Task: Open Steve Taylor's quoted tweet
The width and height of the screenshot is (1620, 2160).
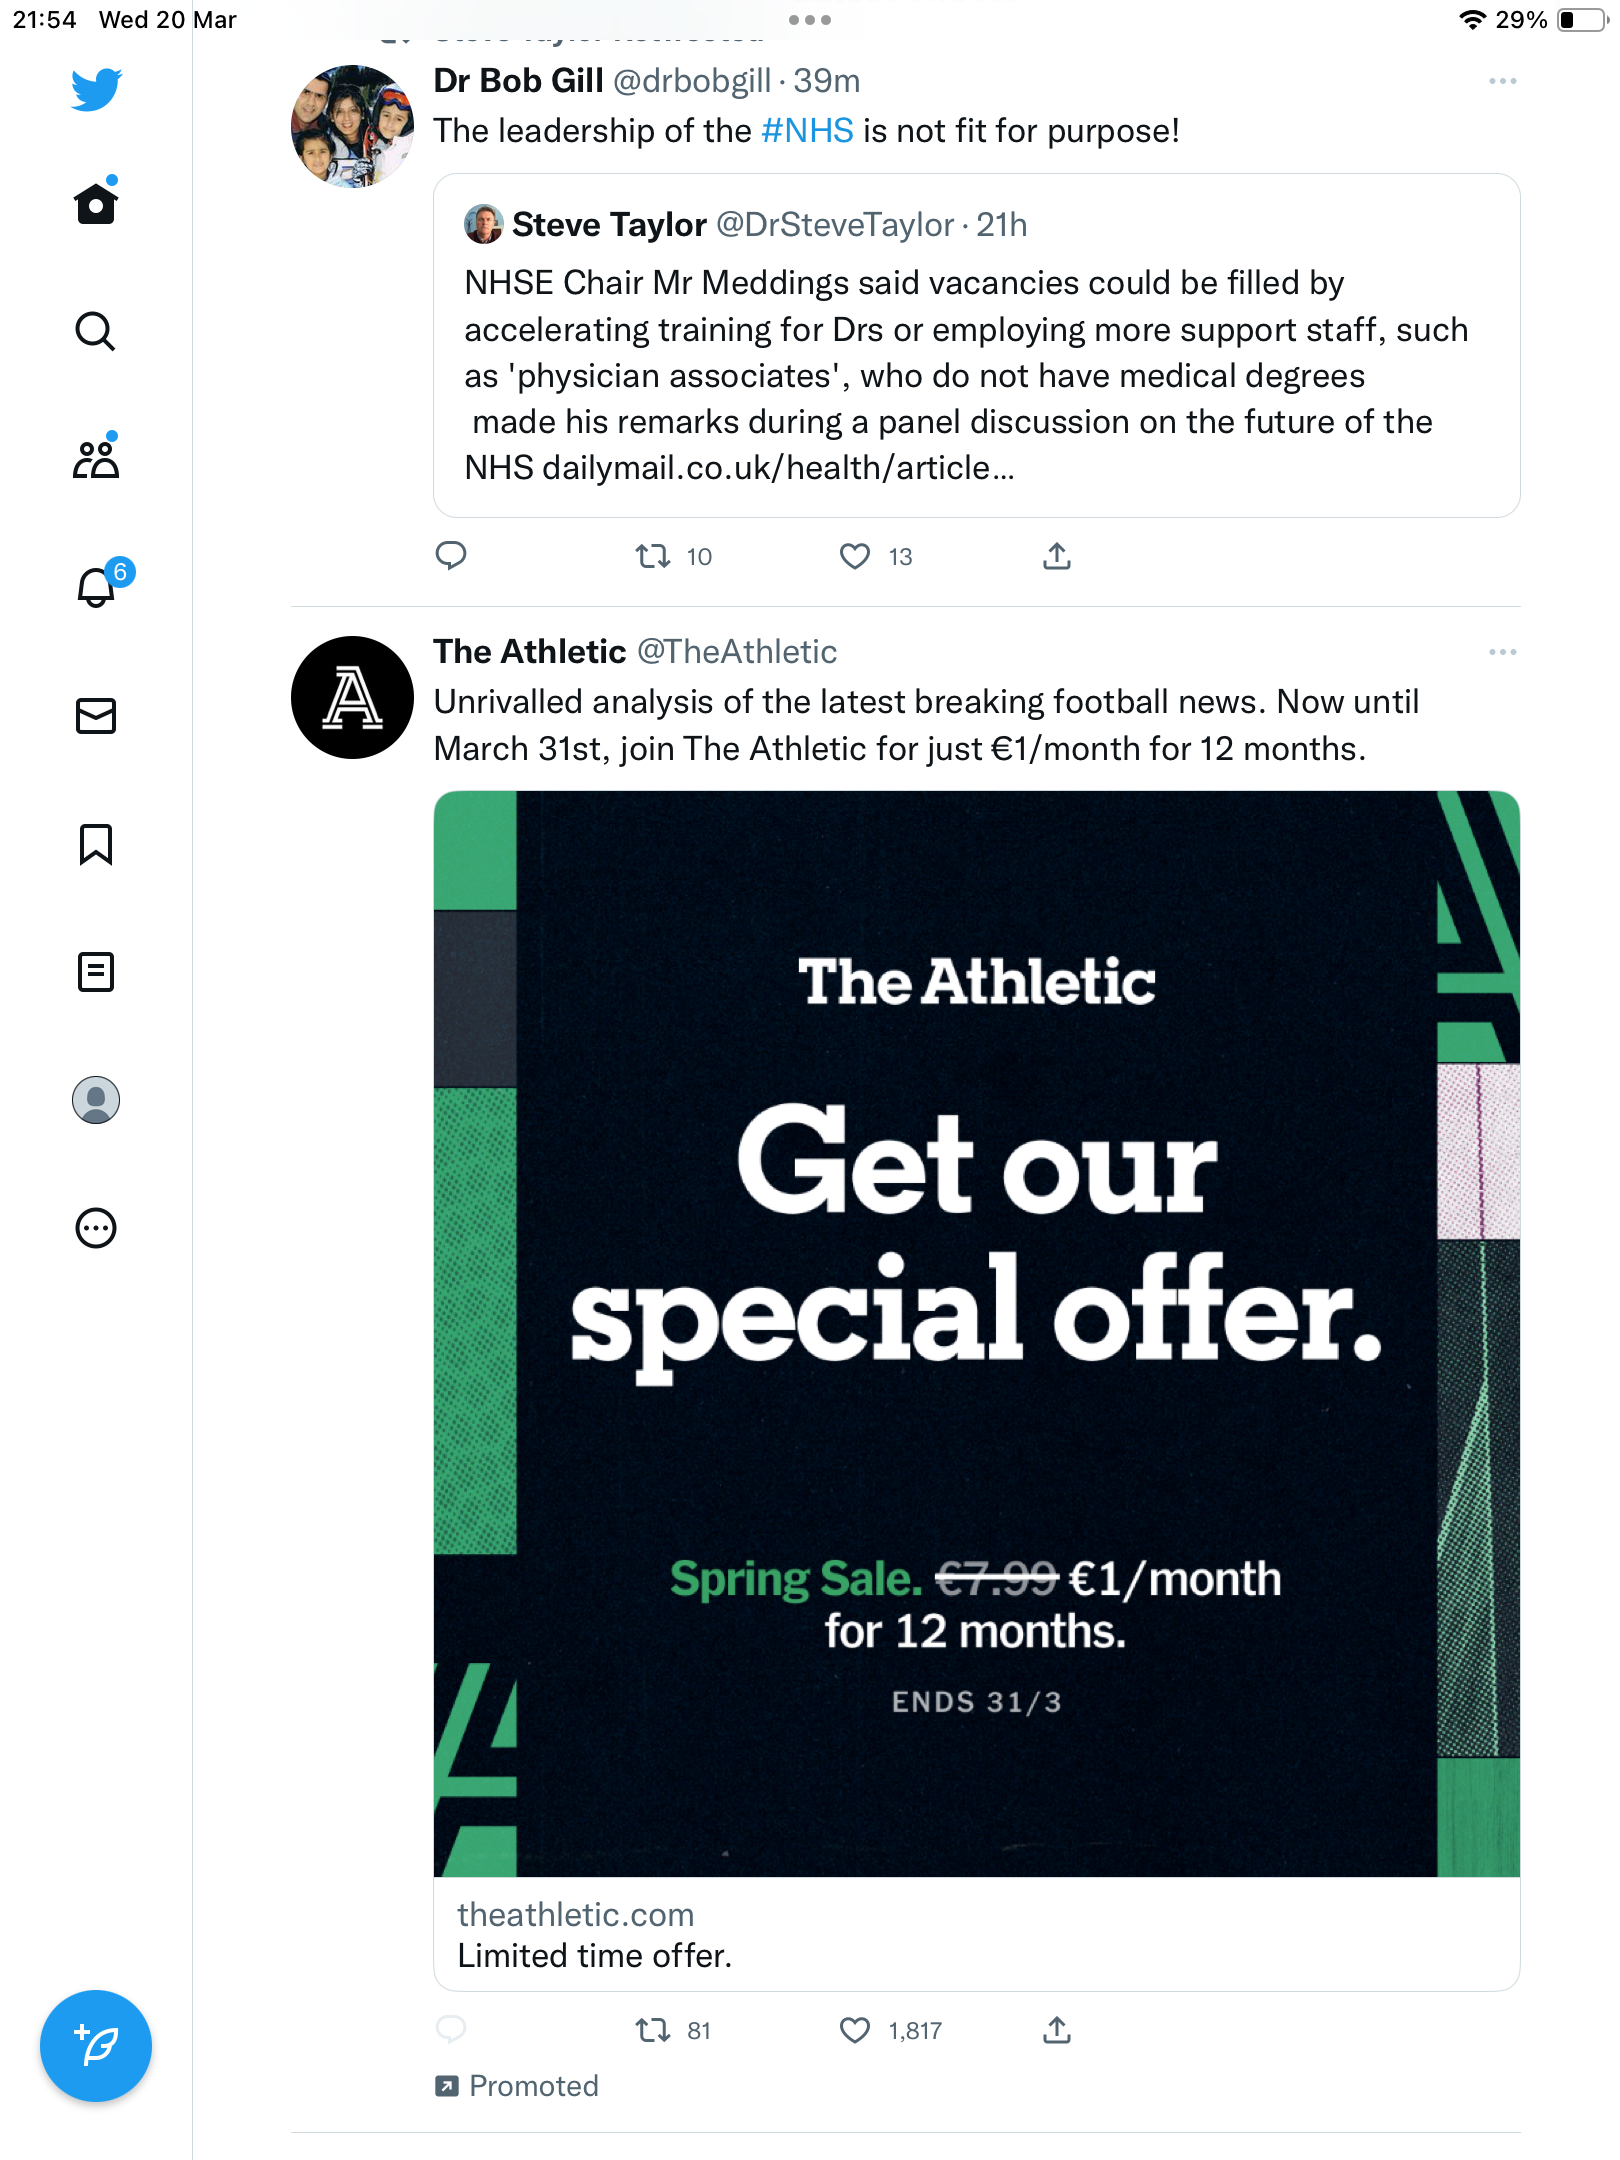Action: 977,345
